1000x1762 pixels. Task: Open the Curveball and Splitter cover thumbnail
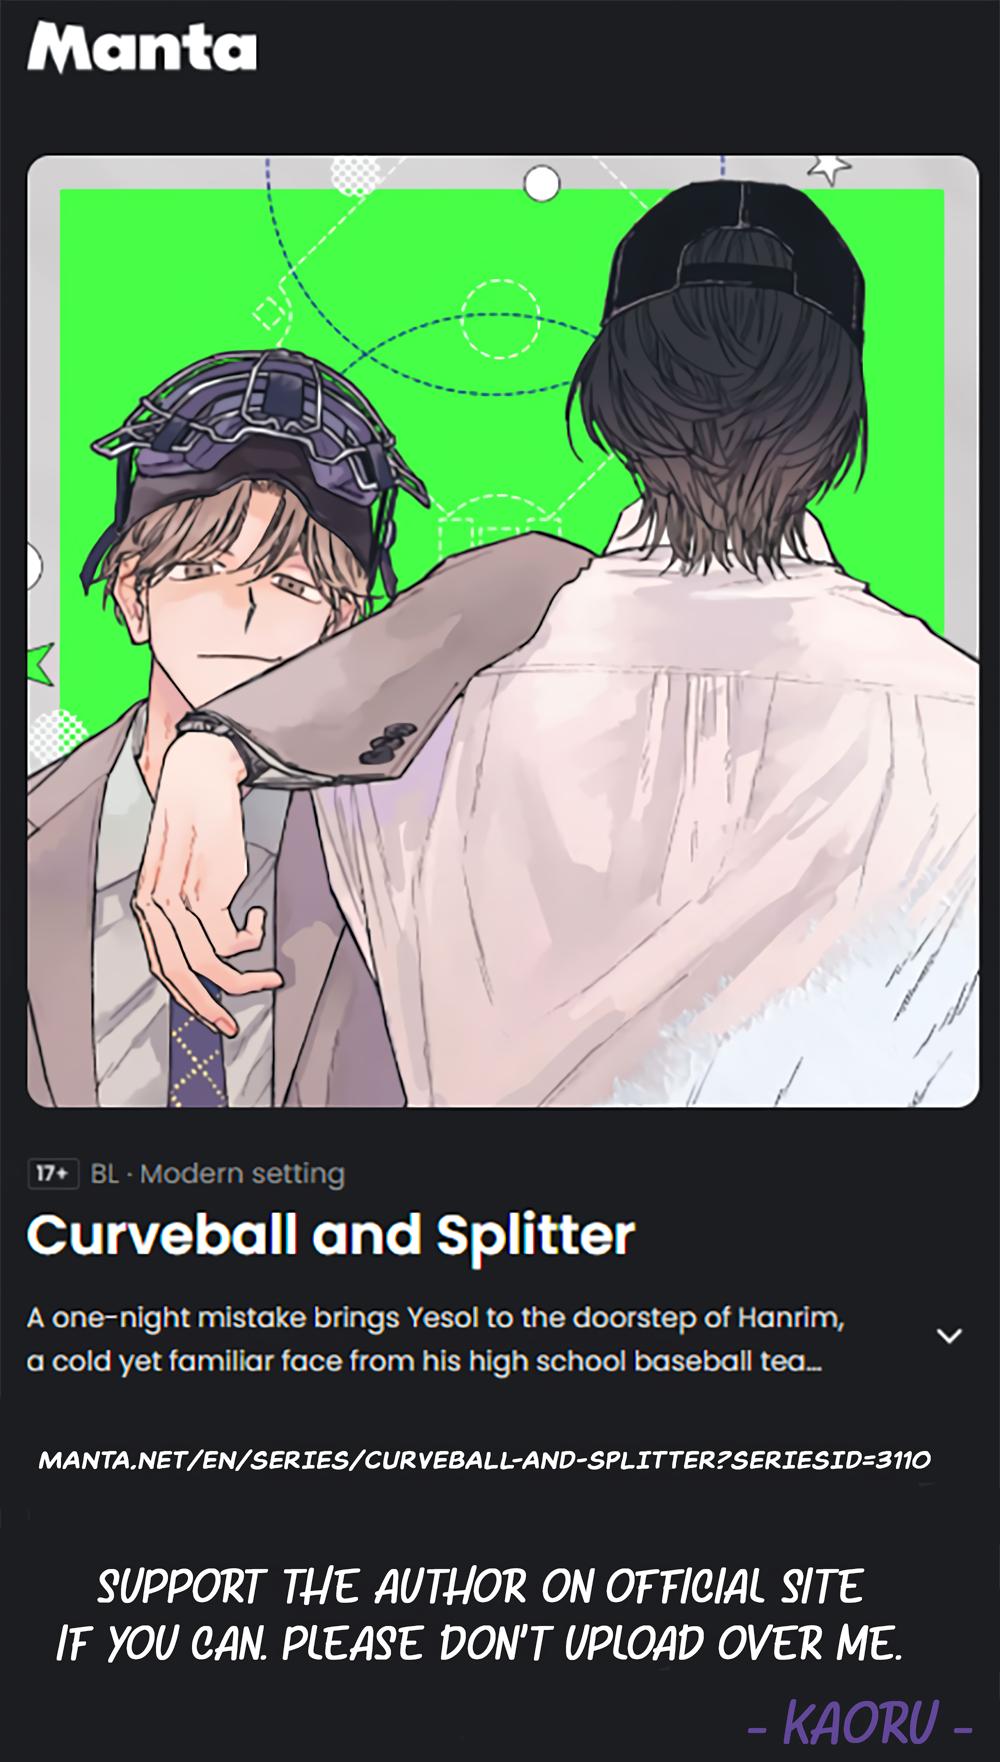(503, 631)
